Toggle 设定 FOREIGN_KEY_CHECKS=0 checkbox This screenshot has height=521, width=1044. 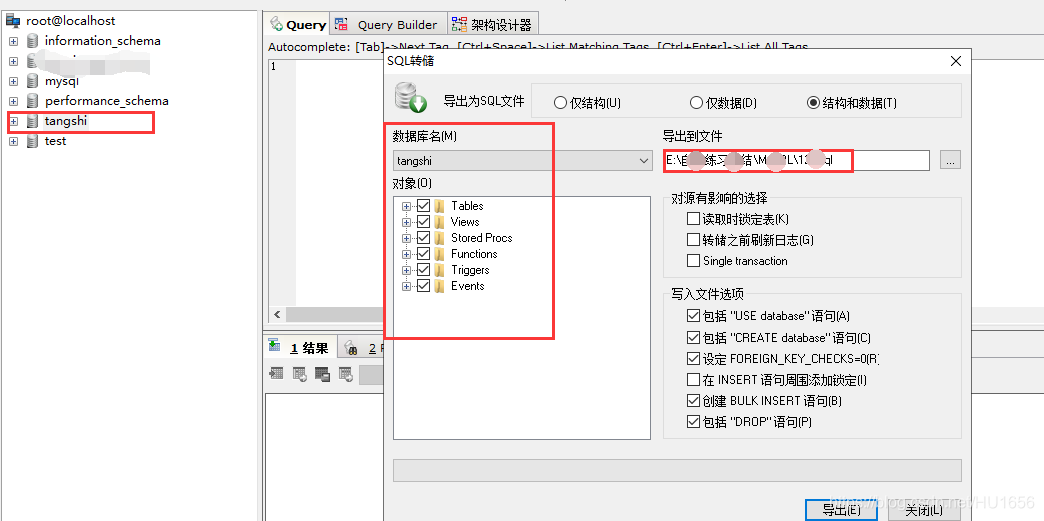(693, 358)
